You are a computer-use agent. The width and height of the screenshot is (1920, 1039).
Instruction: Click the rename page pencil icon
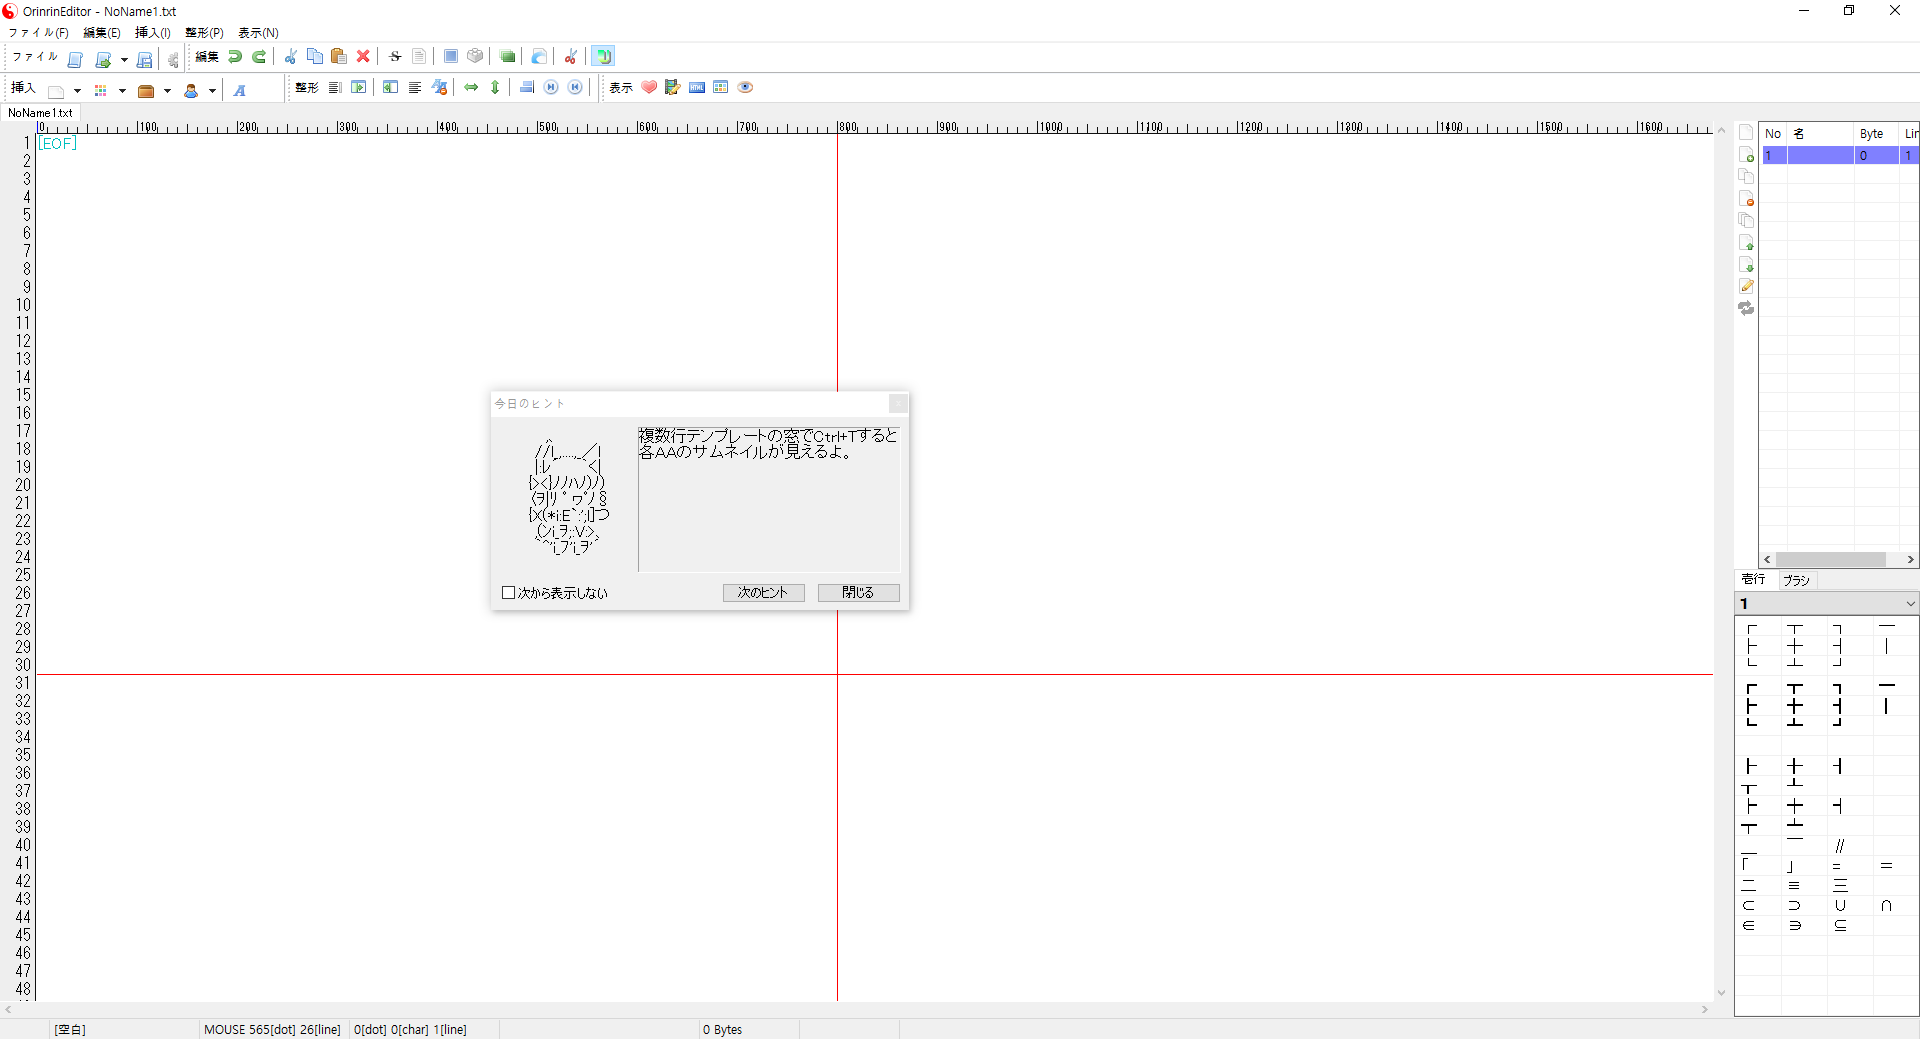[1746, 287]
